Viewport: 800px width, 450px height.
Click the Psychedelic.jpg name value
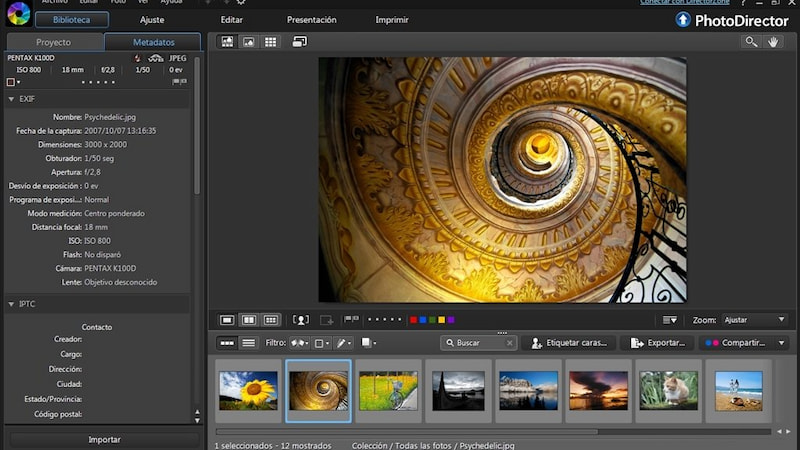click(110, 117)
